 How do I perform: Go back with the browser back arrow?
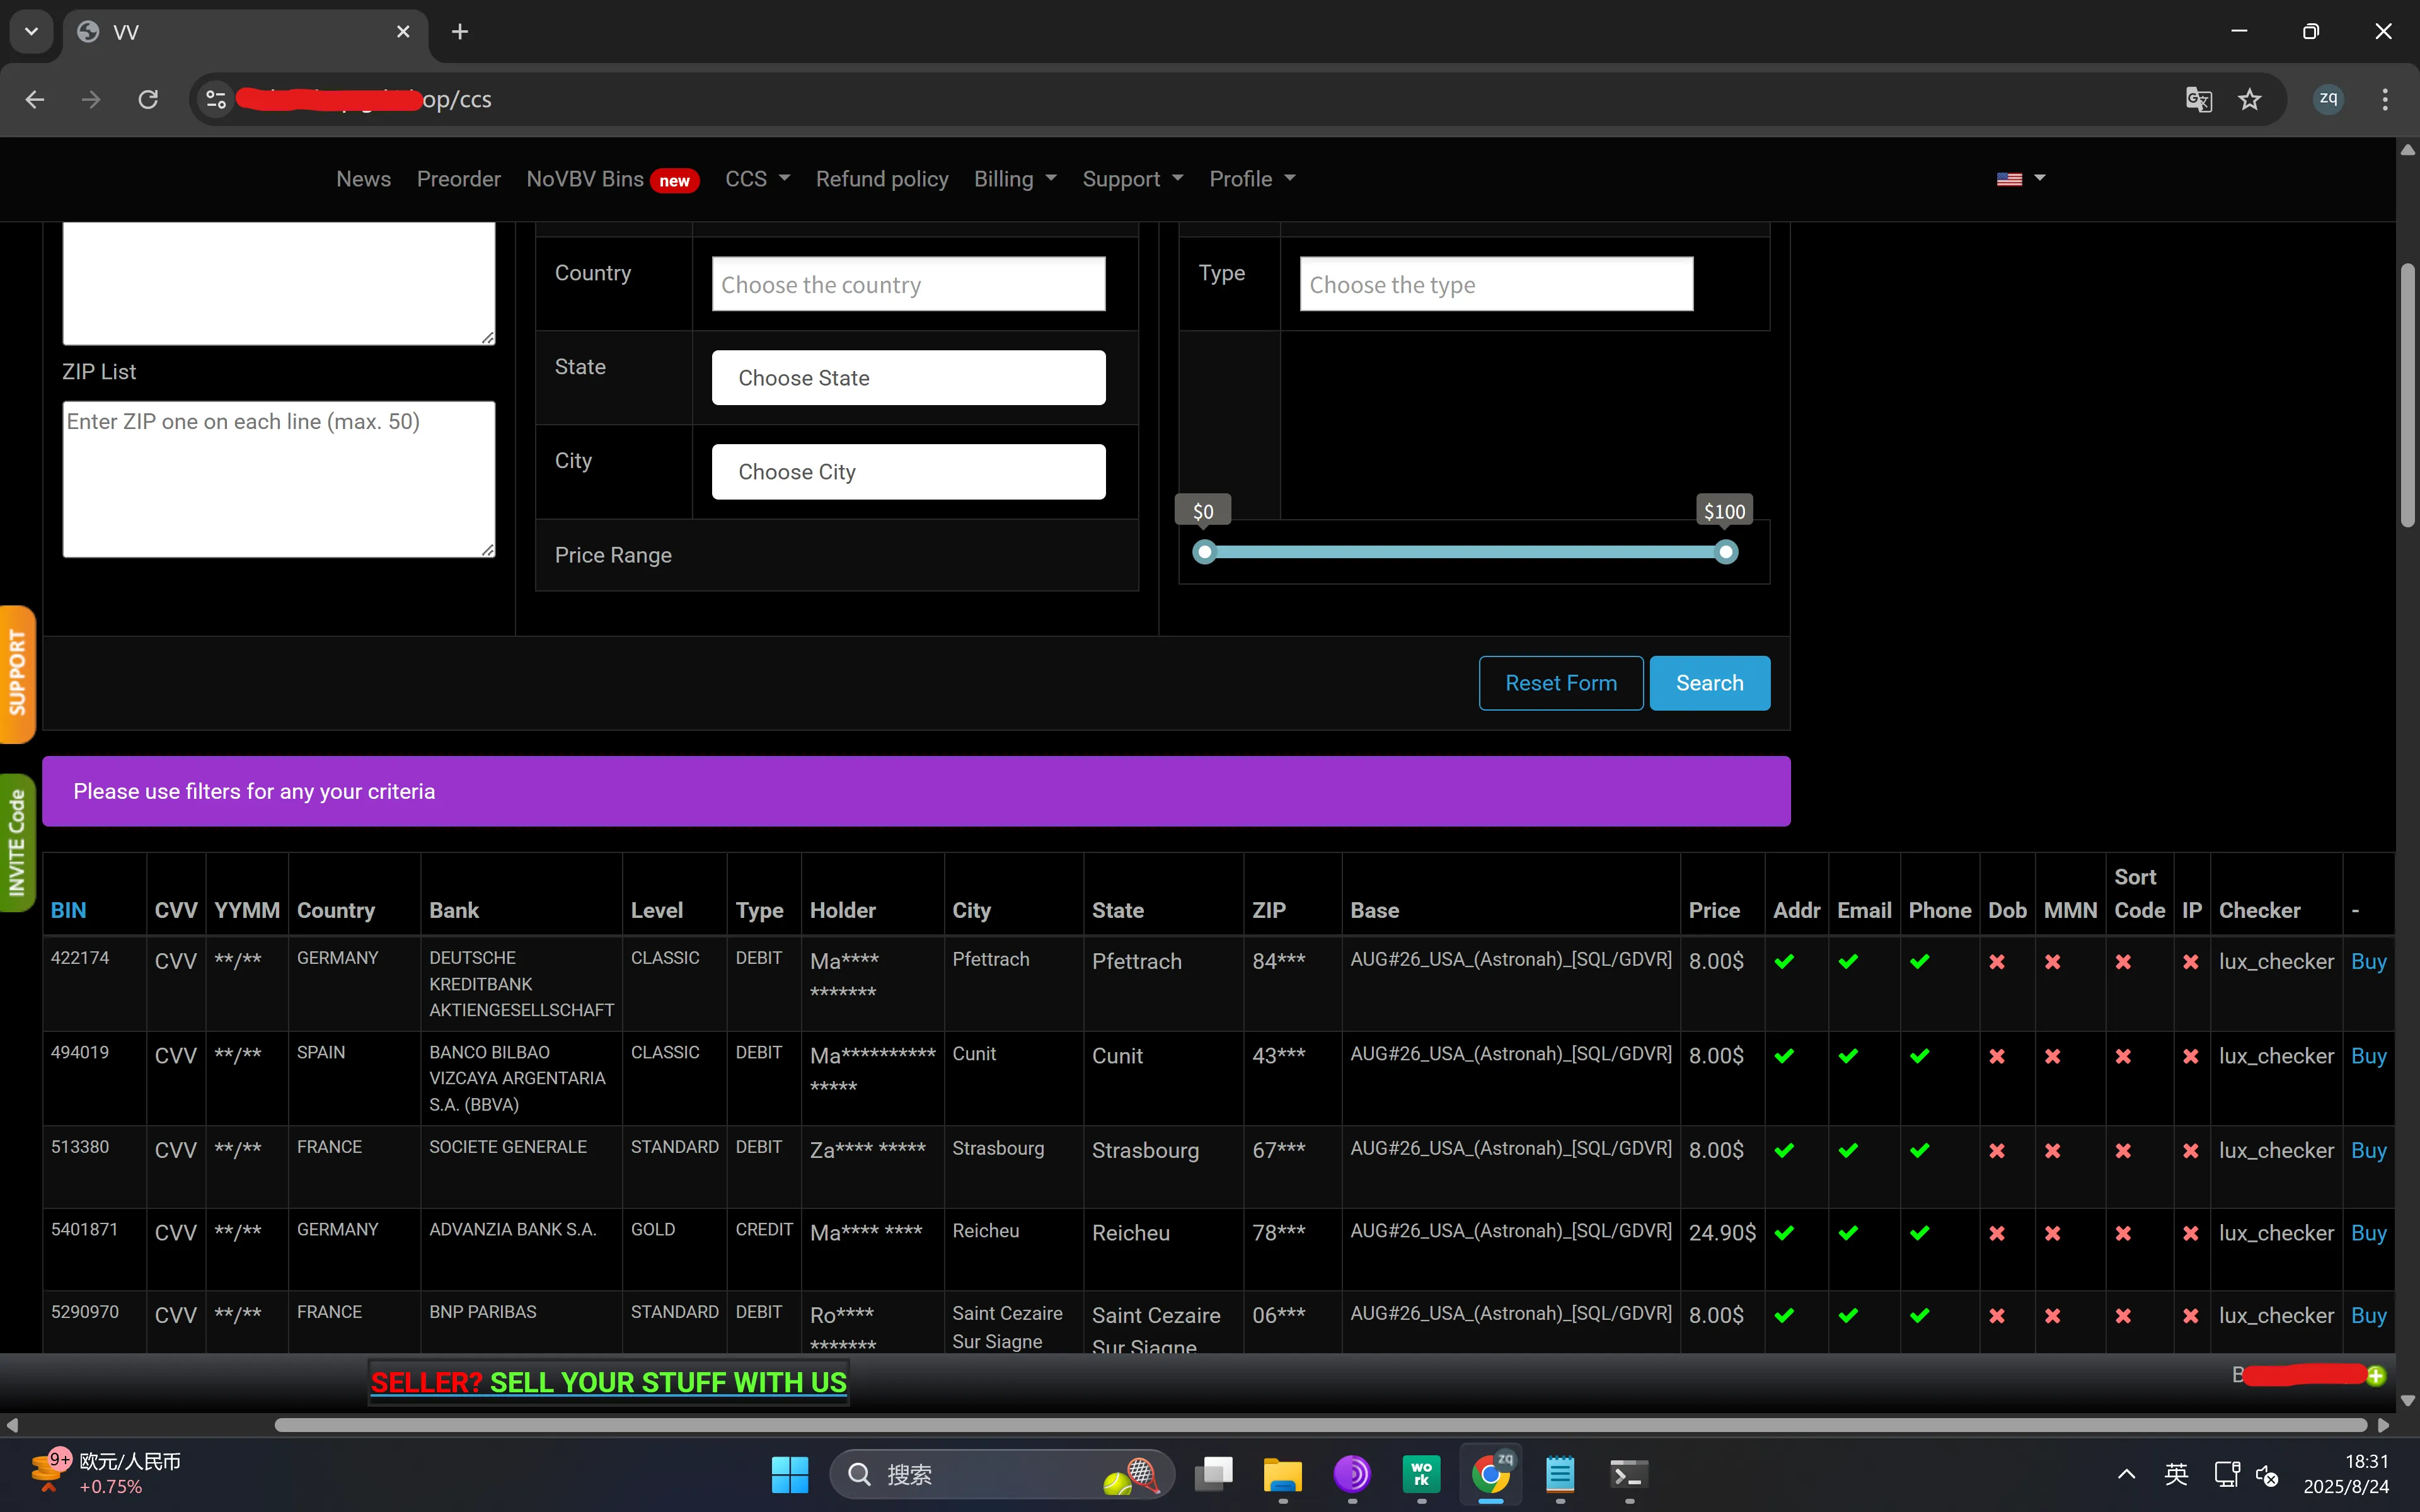[35, 99]
